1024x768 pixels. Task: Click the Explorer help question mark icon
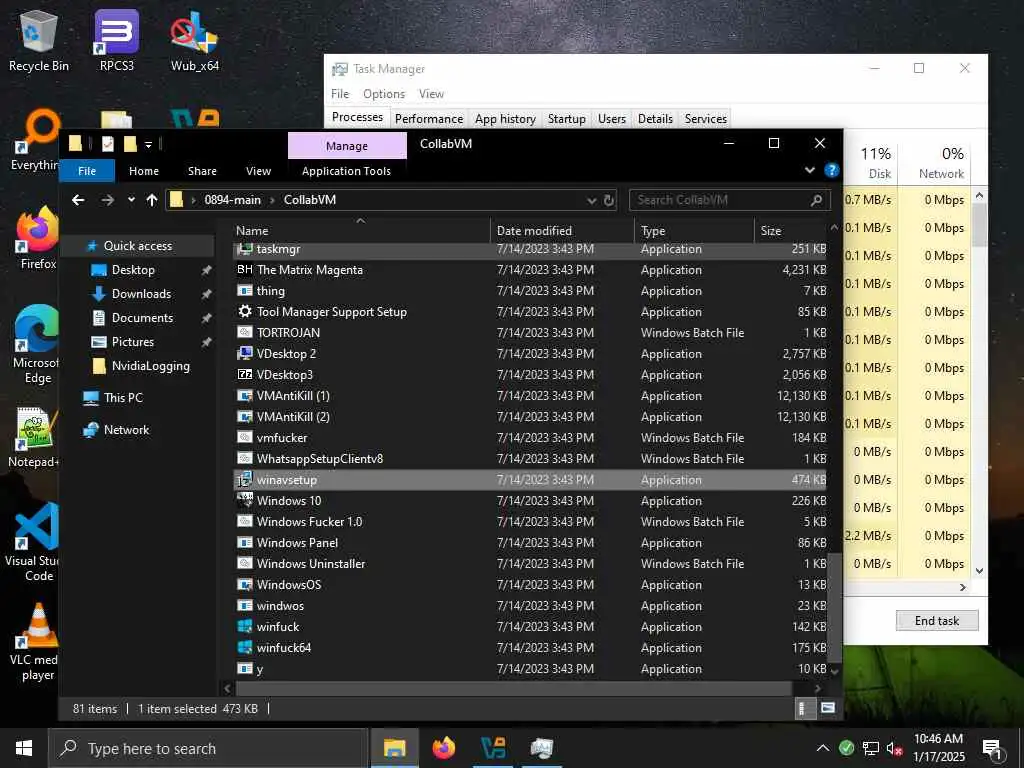pyautogui.click(x=831, y=170)
